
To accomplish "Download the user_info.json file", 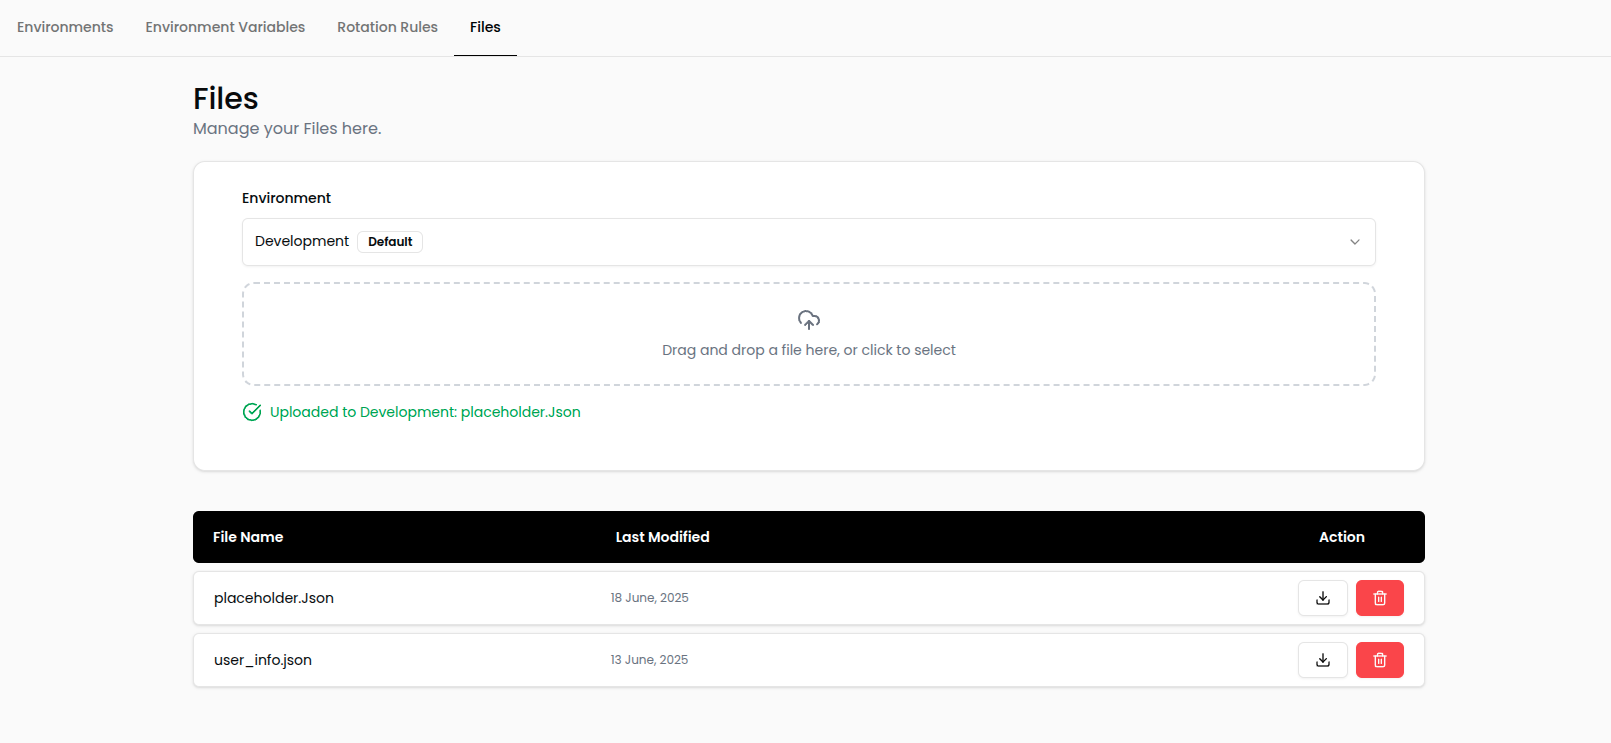I will click(1322, 660).
